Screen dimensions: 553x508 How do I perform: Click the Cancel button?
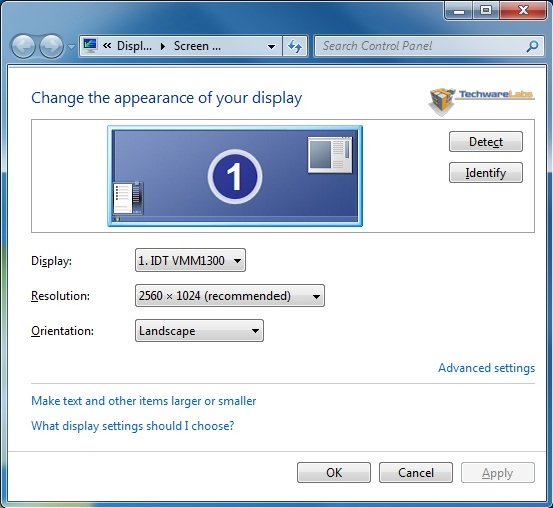(416, 473)
